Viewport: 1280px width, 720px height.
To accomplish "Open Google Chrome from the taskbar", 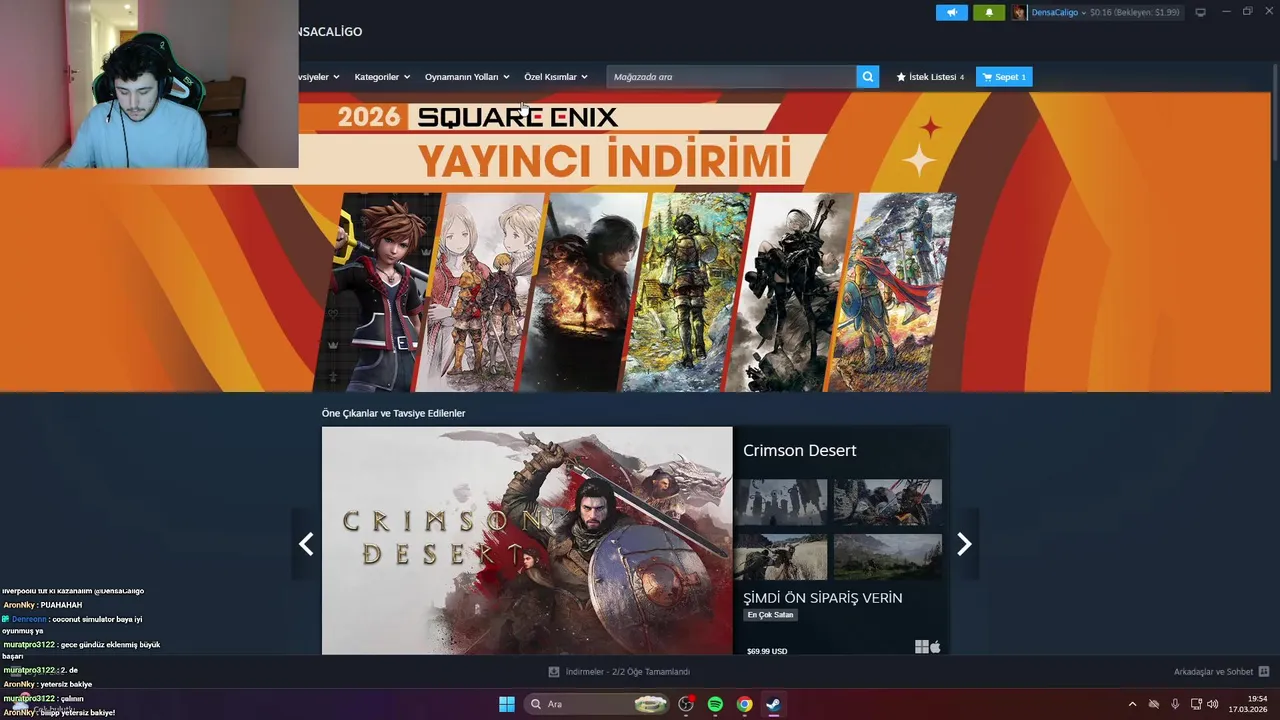I will coord(744,704).
